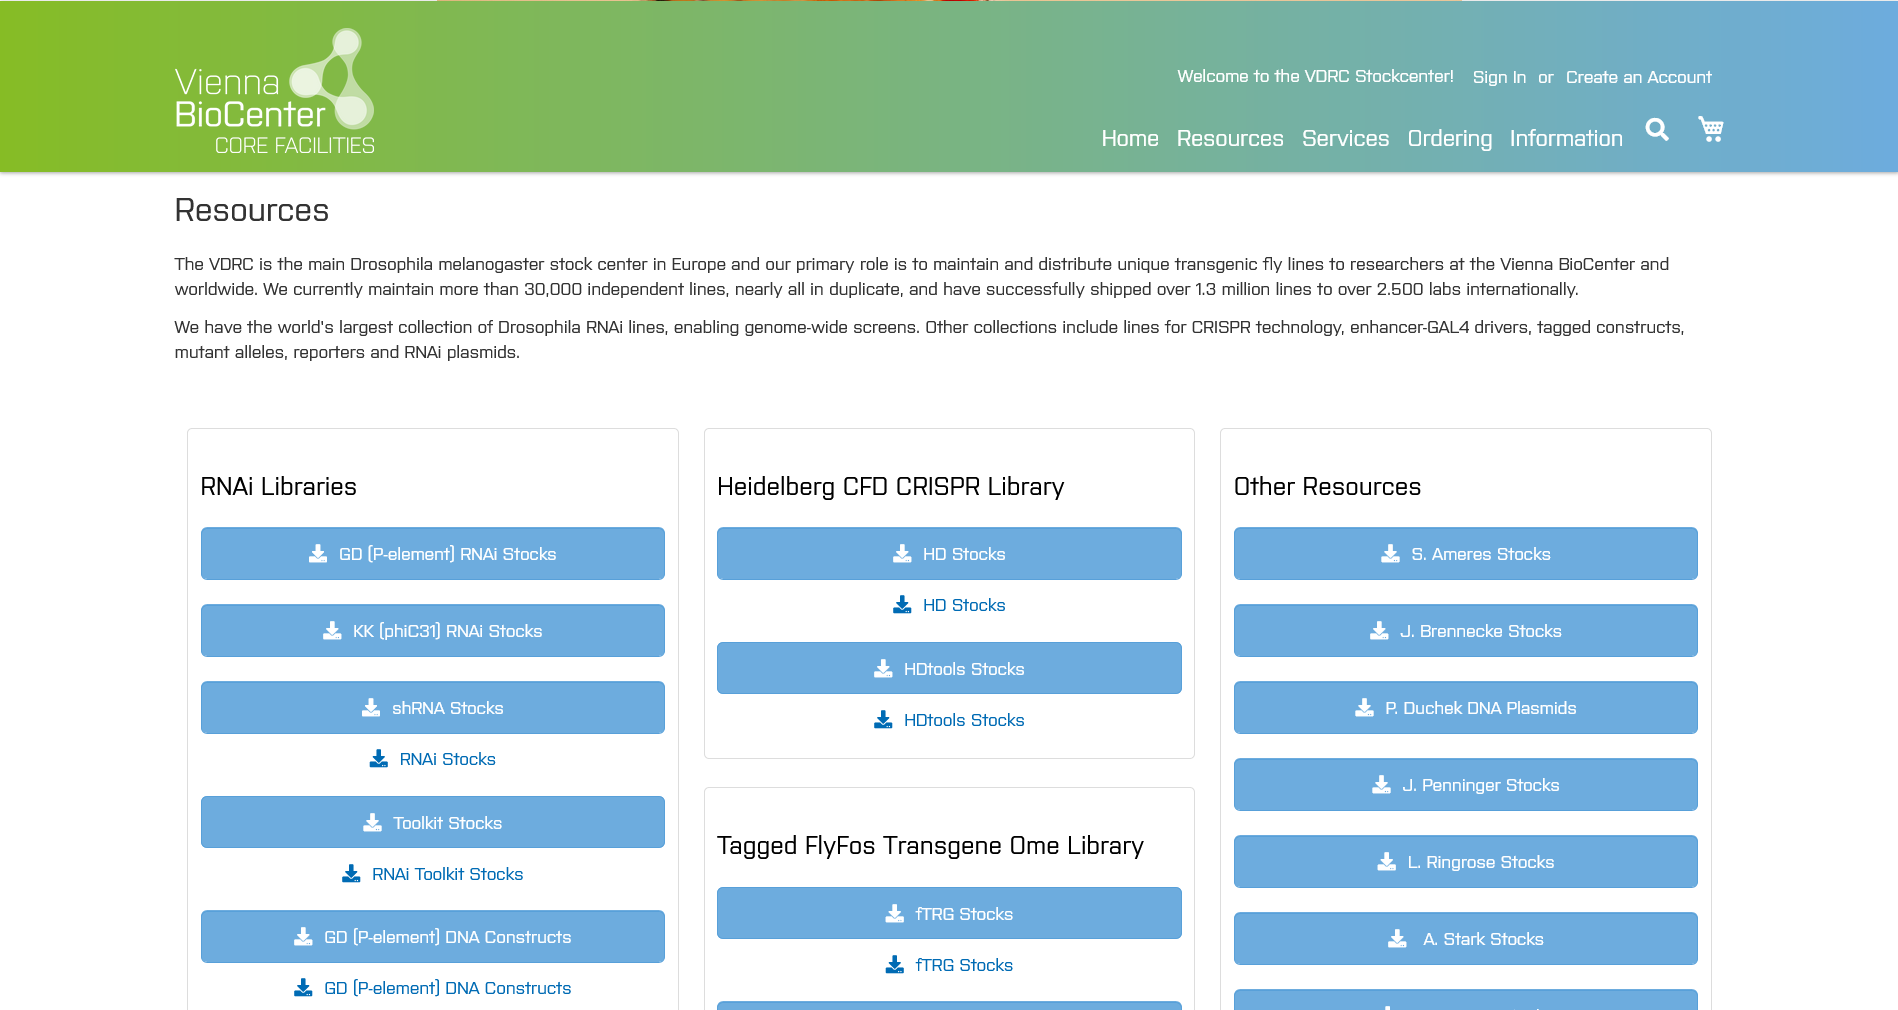Go to the Ordering menu
The height and width of the screenshot is (1010, 1898).
pyautogui.click(x=1449, y=139)
